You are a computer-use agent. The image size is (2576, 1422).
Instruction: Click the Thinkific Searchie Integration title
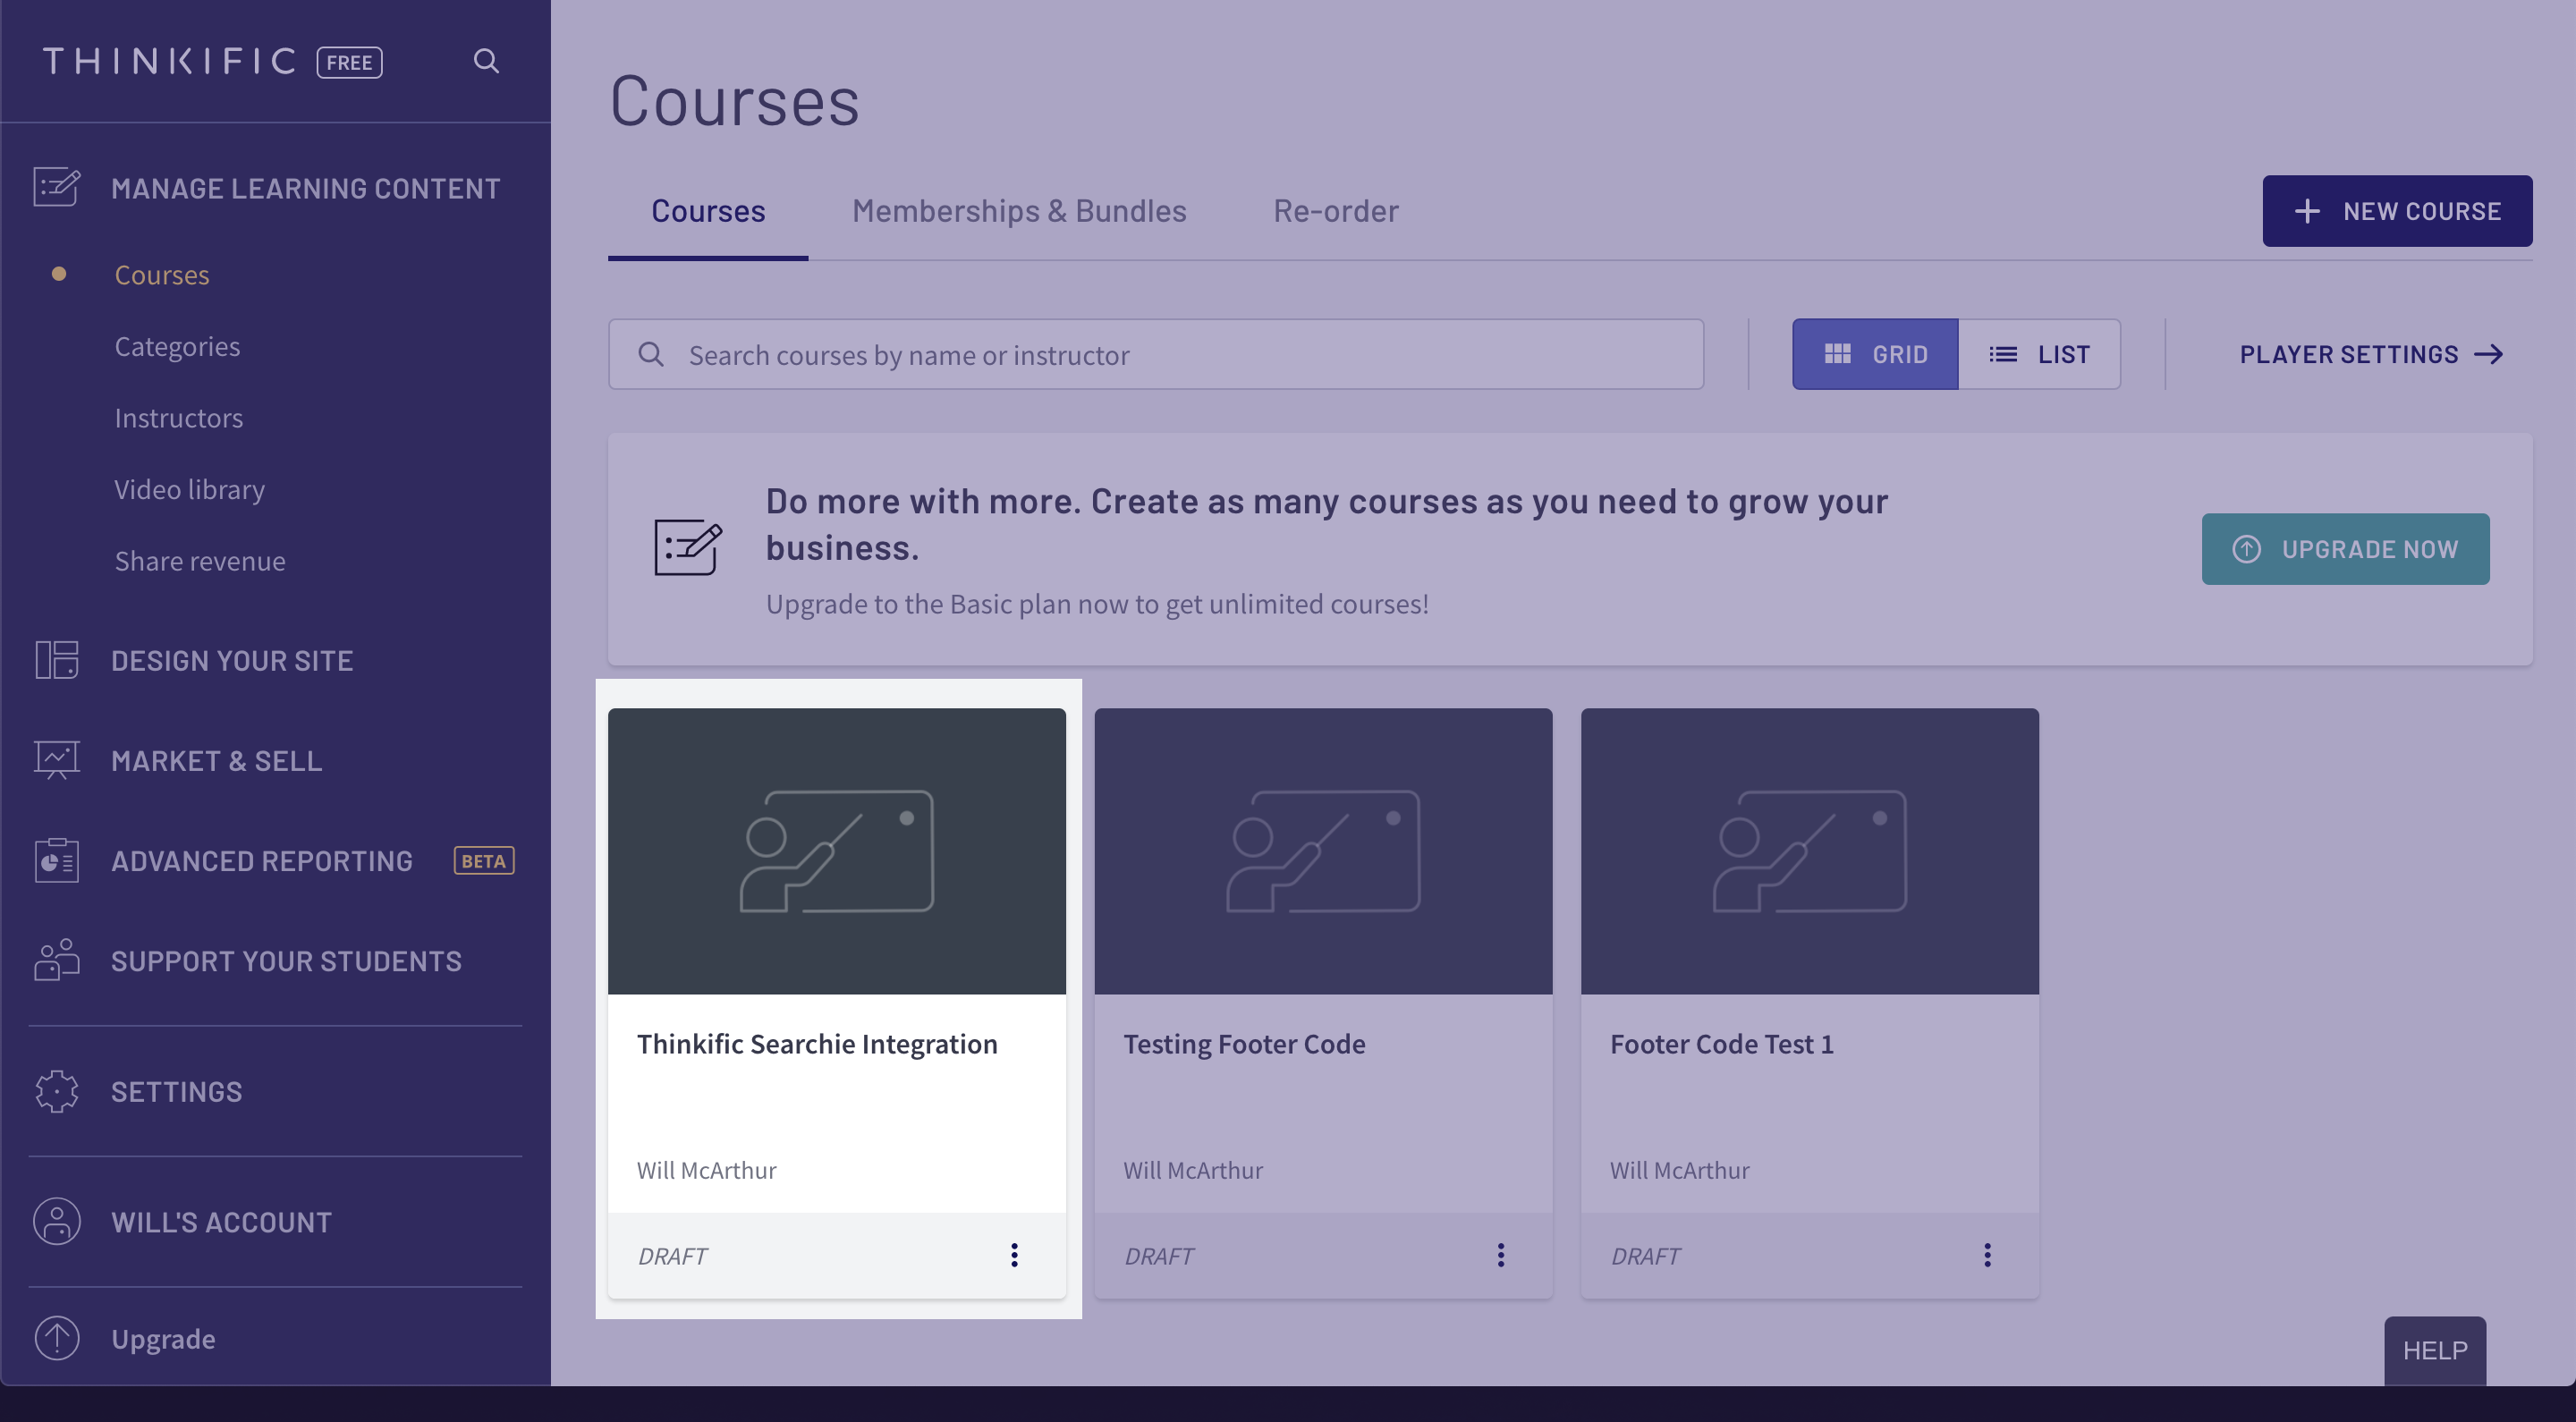817,1043
